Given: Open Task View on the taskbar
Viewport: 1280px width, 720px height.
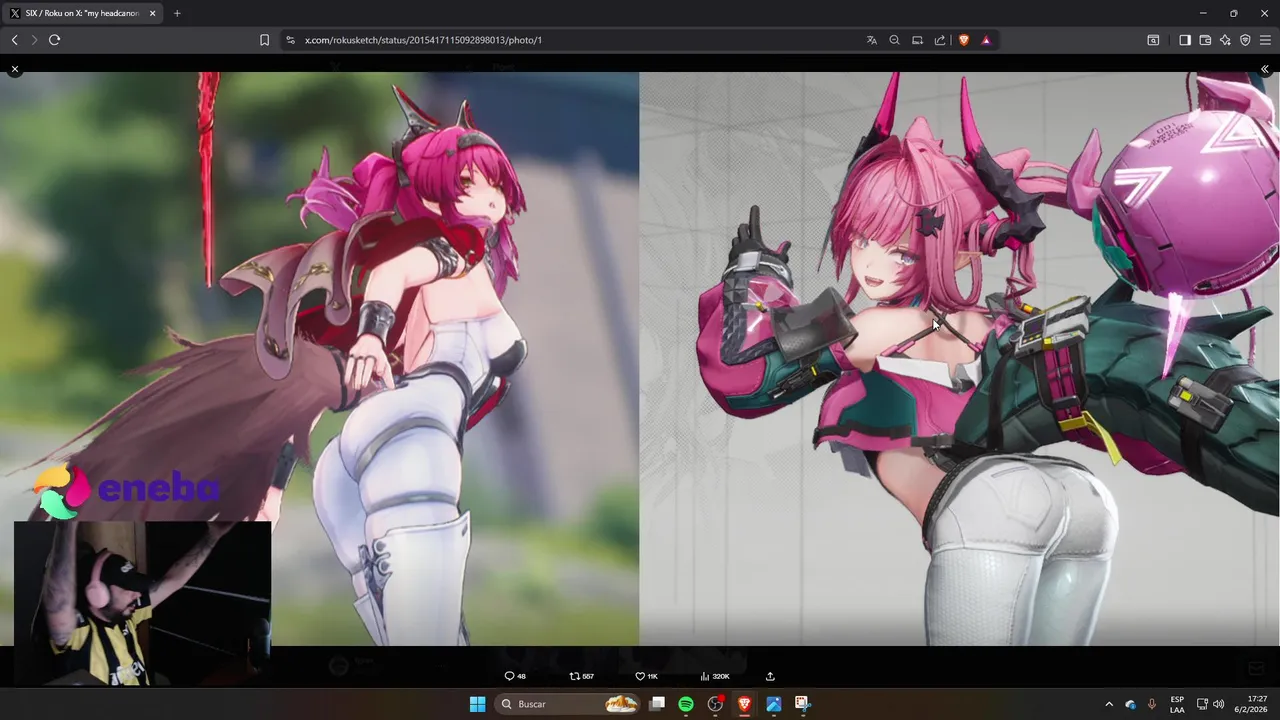Looking at the screenshot, I should tap(657, 704).
